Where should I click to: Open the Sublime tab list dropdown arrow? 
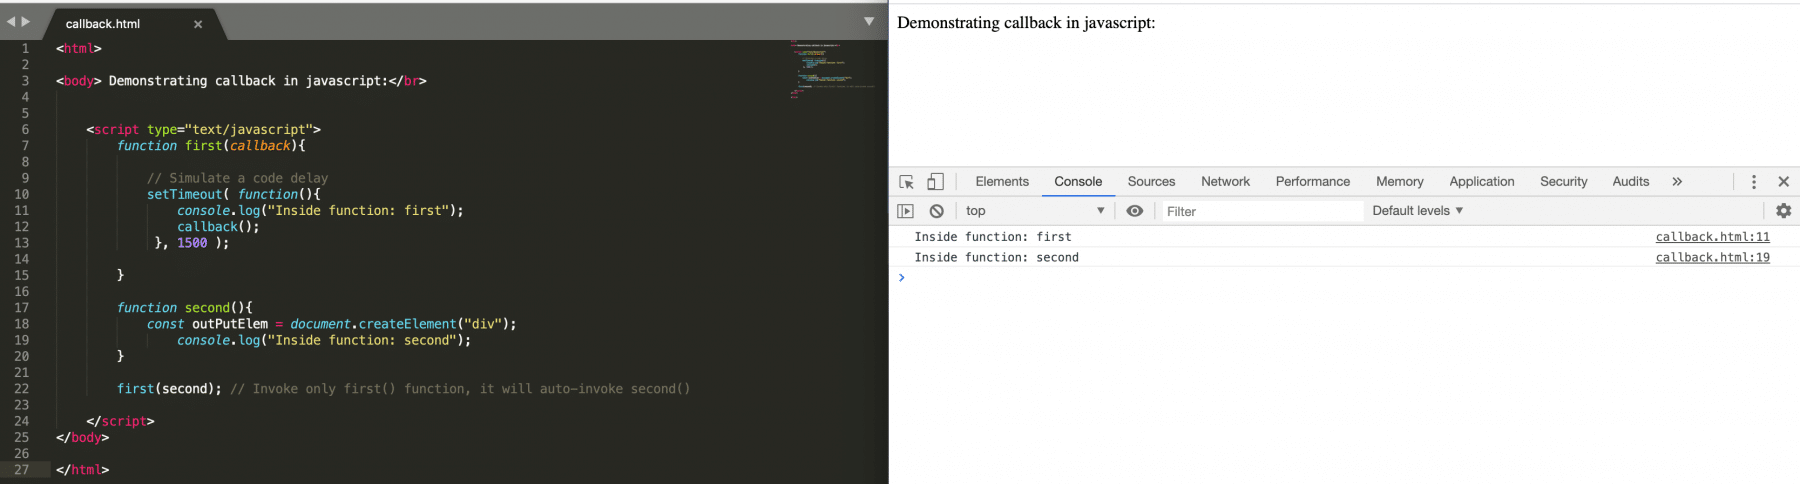[x=868, y=21]
